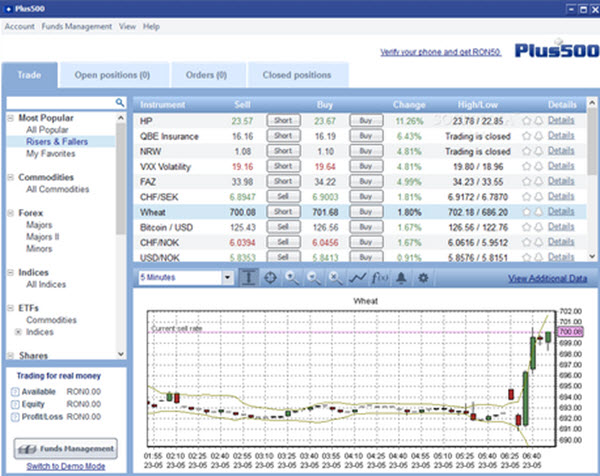
Task: Click help icon beside Profit/Loss
Action: (x=15, y=417)
